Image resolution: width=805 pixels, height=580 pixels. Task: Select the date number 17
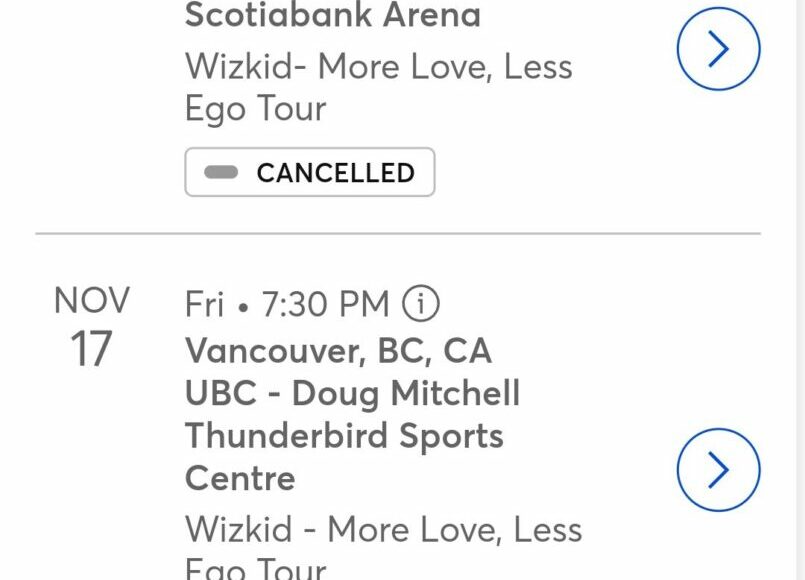92,349
